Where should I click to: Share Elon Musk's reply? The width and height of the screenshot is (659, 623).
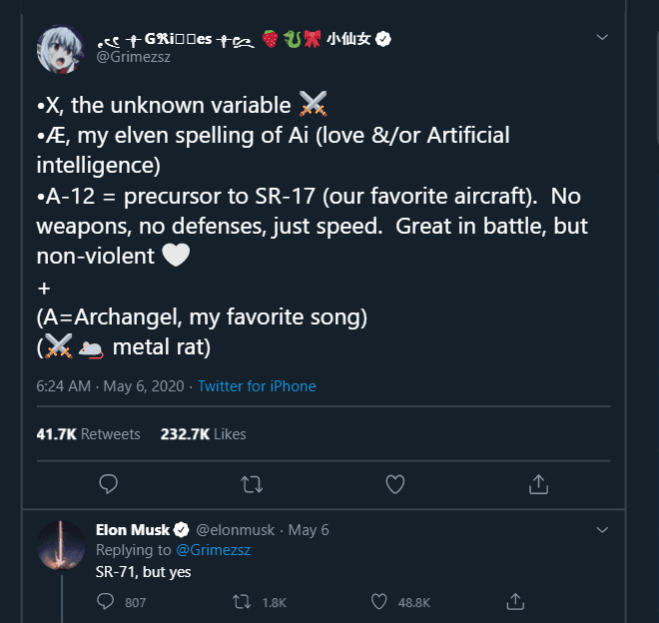[x=516, y=601]
